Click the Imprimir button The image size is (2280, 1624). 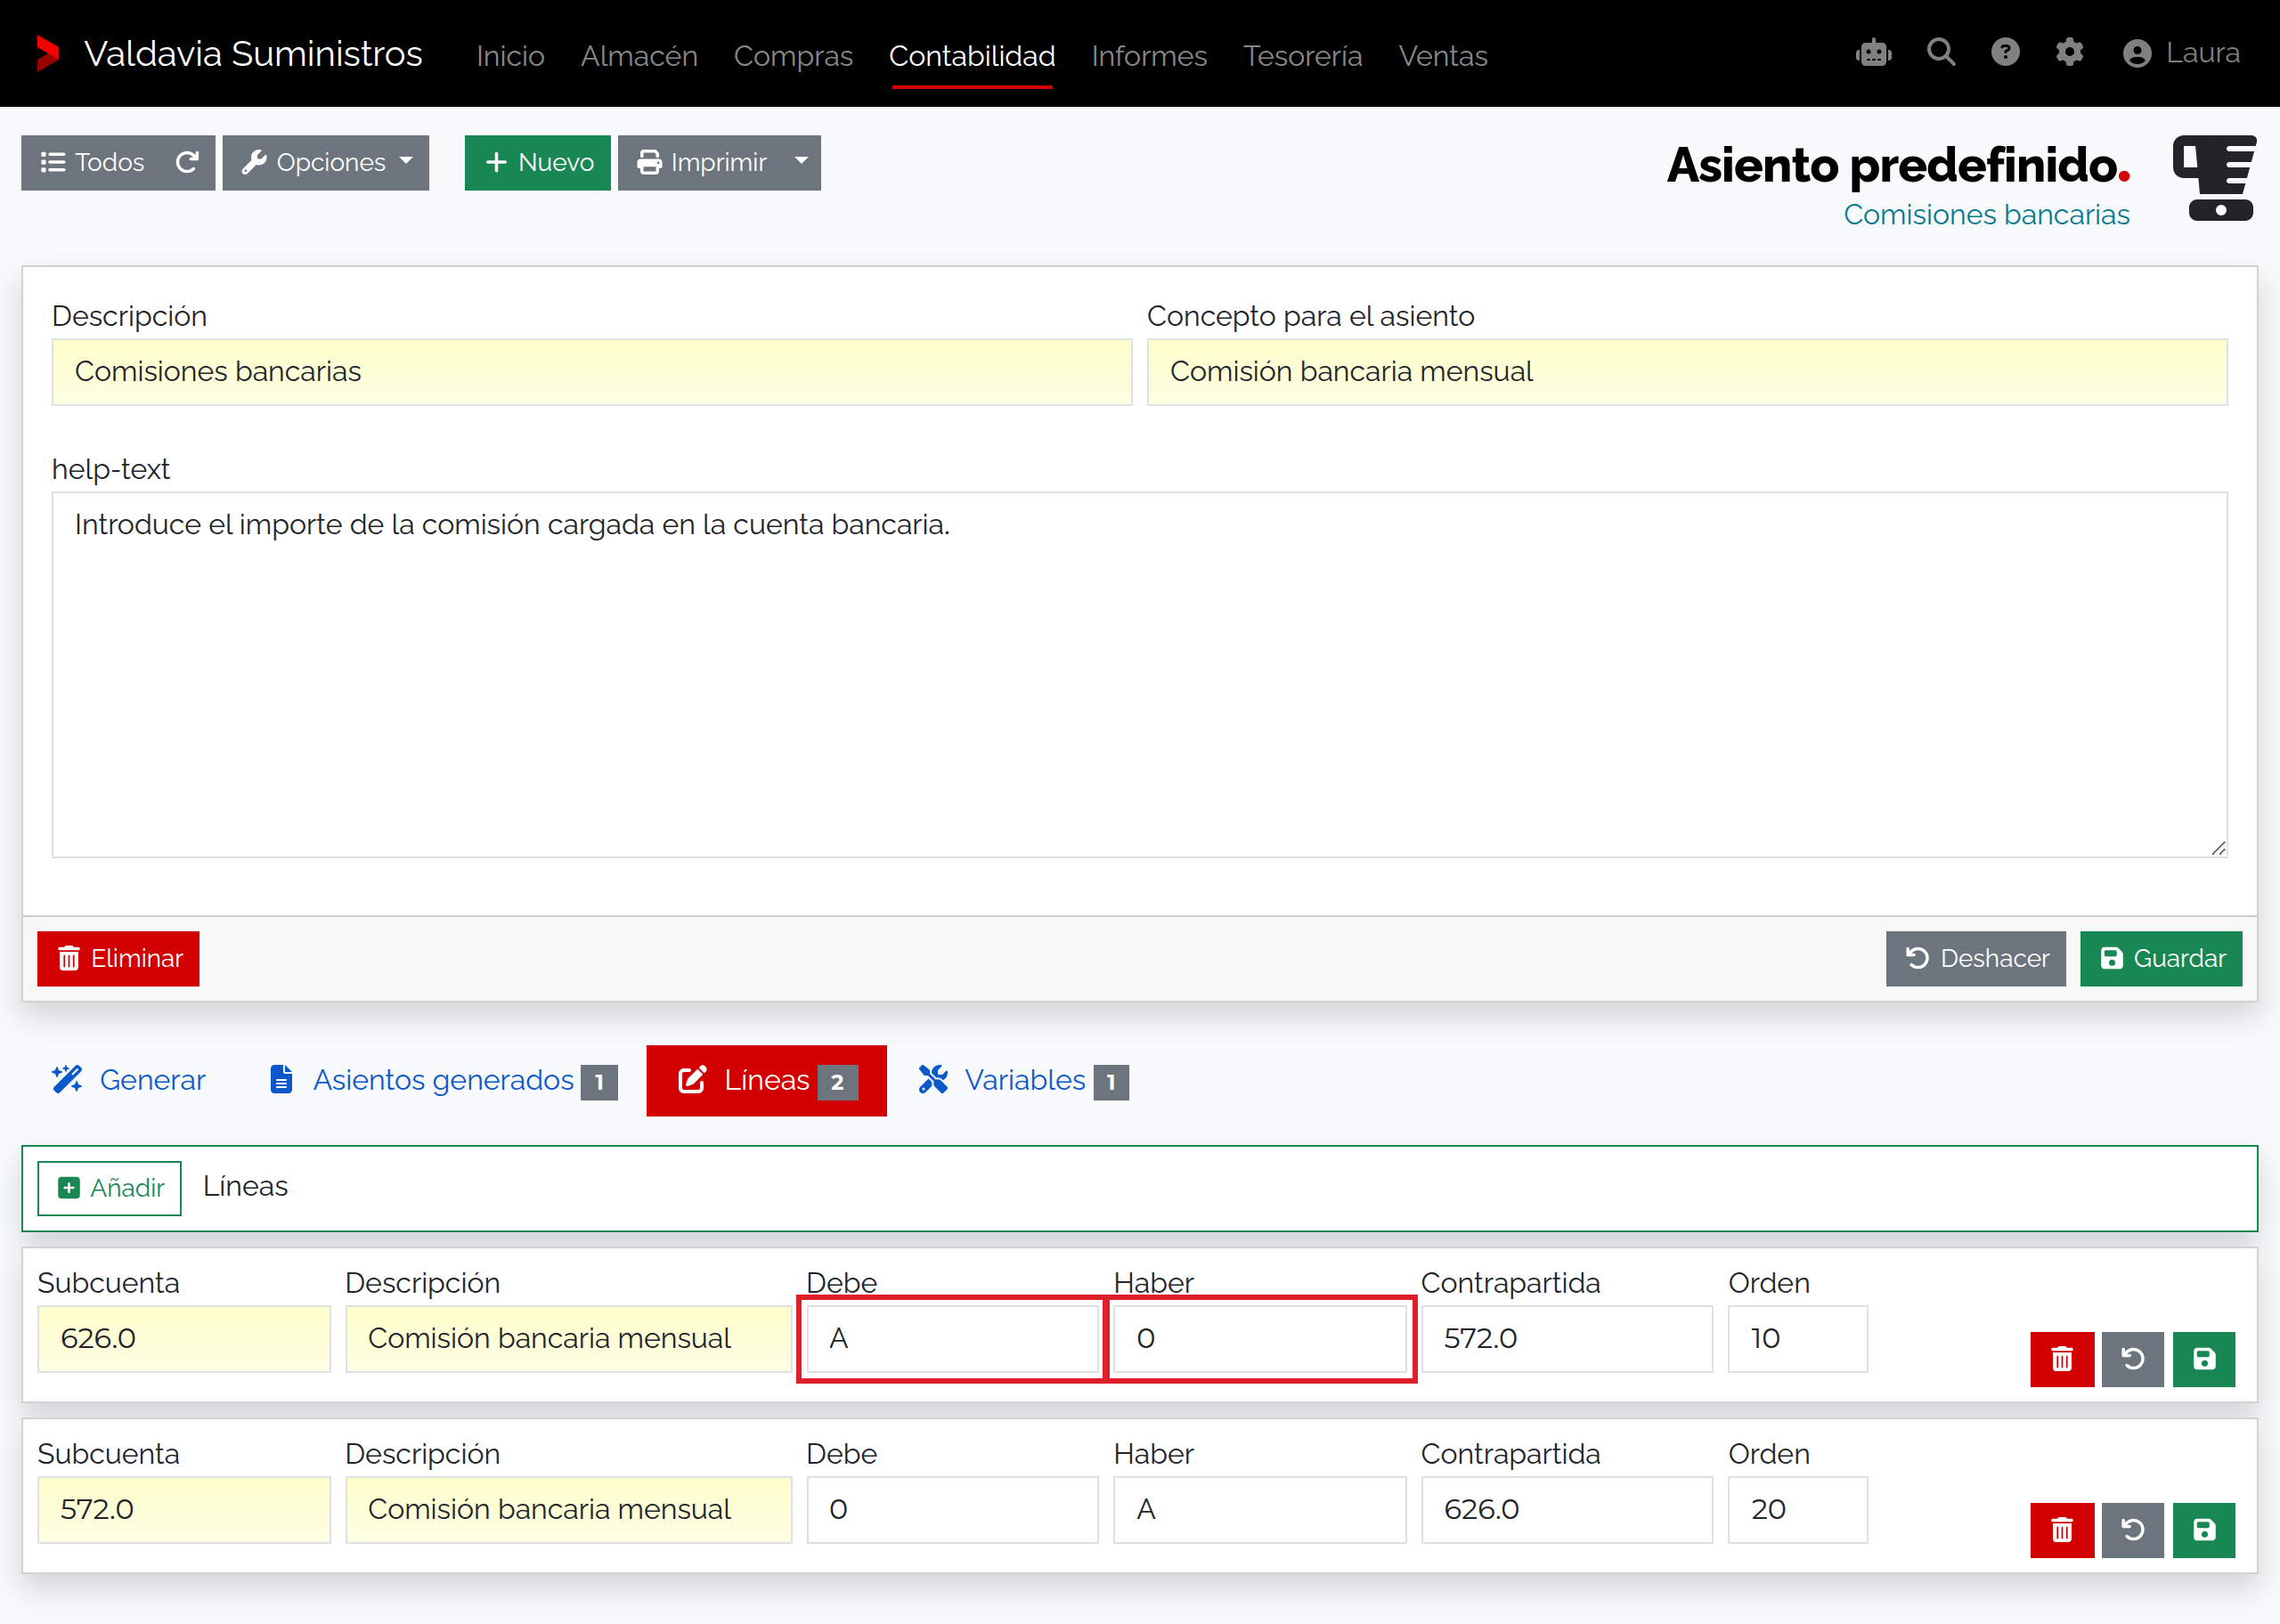point(701,162)
